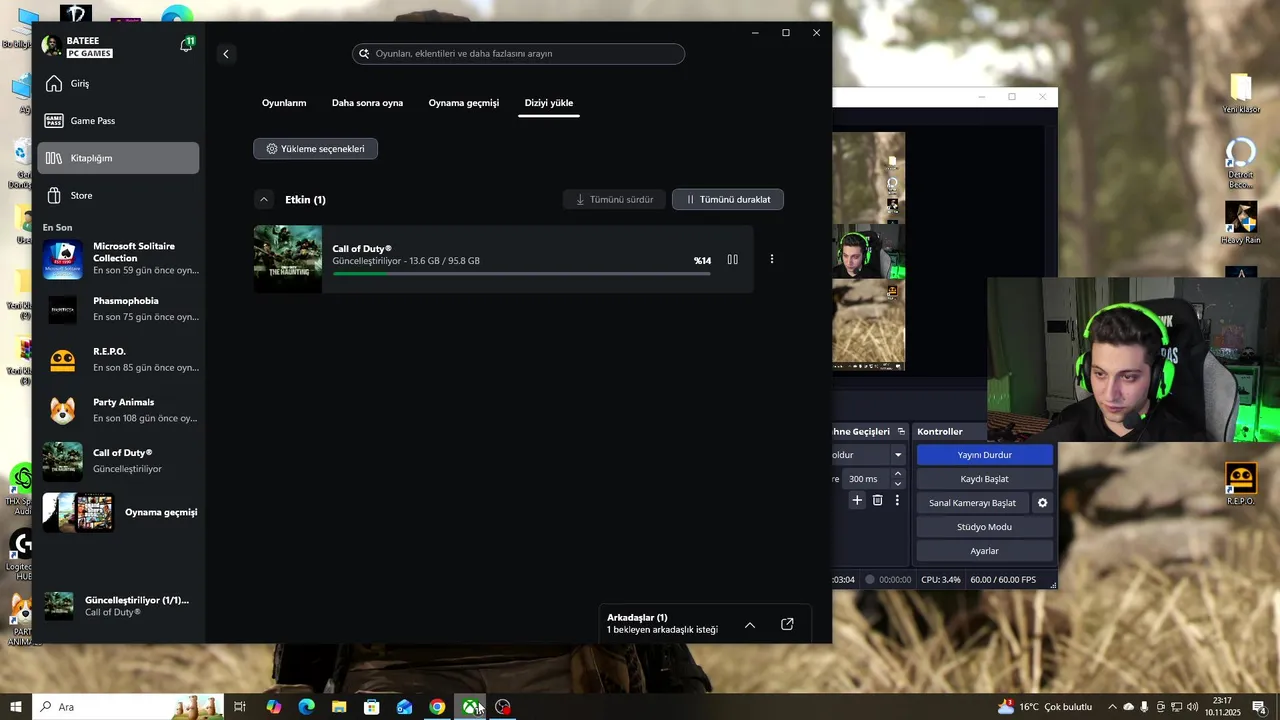Add a transition with OBS plus icon
The width and height of the screenshot is (1280, 720).
click(x=857, y=500)
